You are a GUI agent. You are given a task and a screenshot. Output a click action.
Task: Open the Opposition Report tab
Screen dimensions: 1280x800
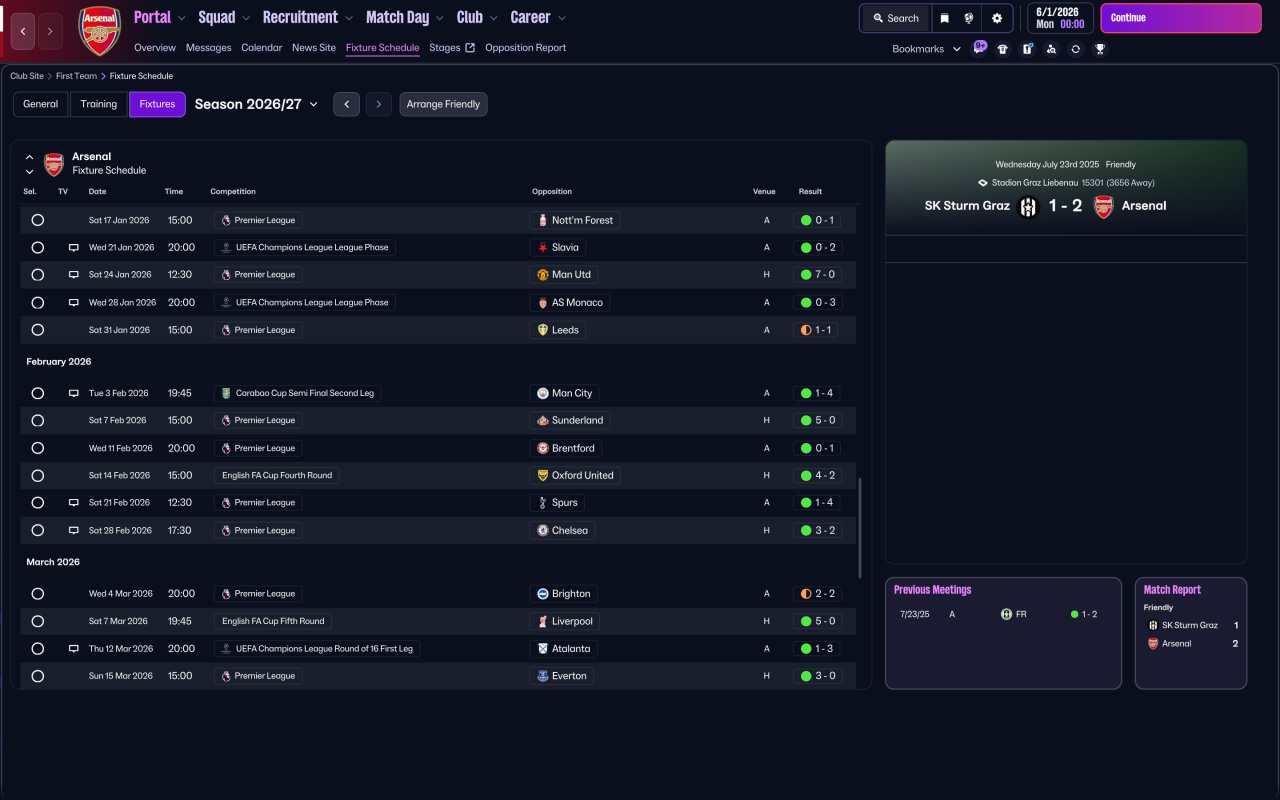(525, 48)
